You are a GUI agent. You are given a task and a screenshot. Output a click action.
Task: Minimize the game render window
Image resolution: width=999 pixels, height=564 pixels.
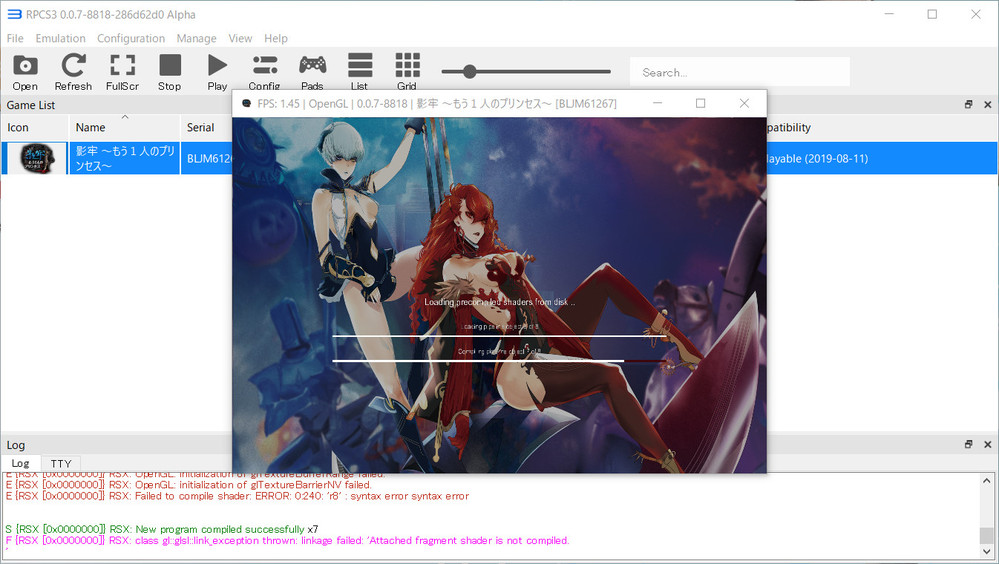click(658, 103)
